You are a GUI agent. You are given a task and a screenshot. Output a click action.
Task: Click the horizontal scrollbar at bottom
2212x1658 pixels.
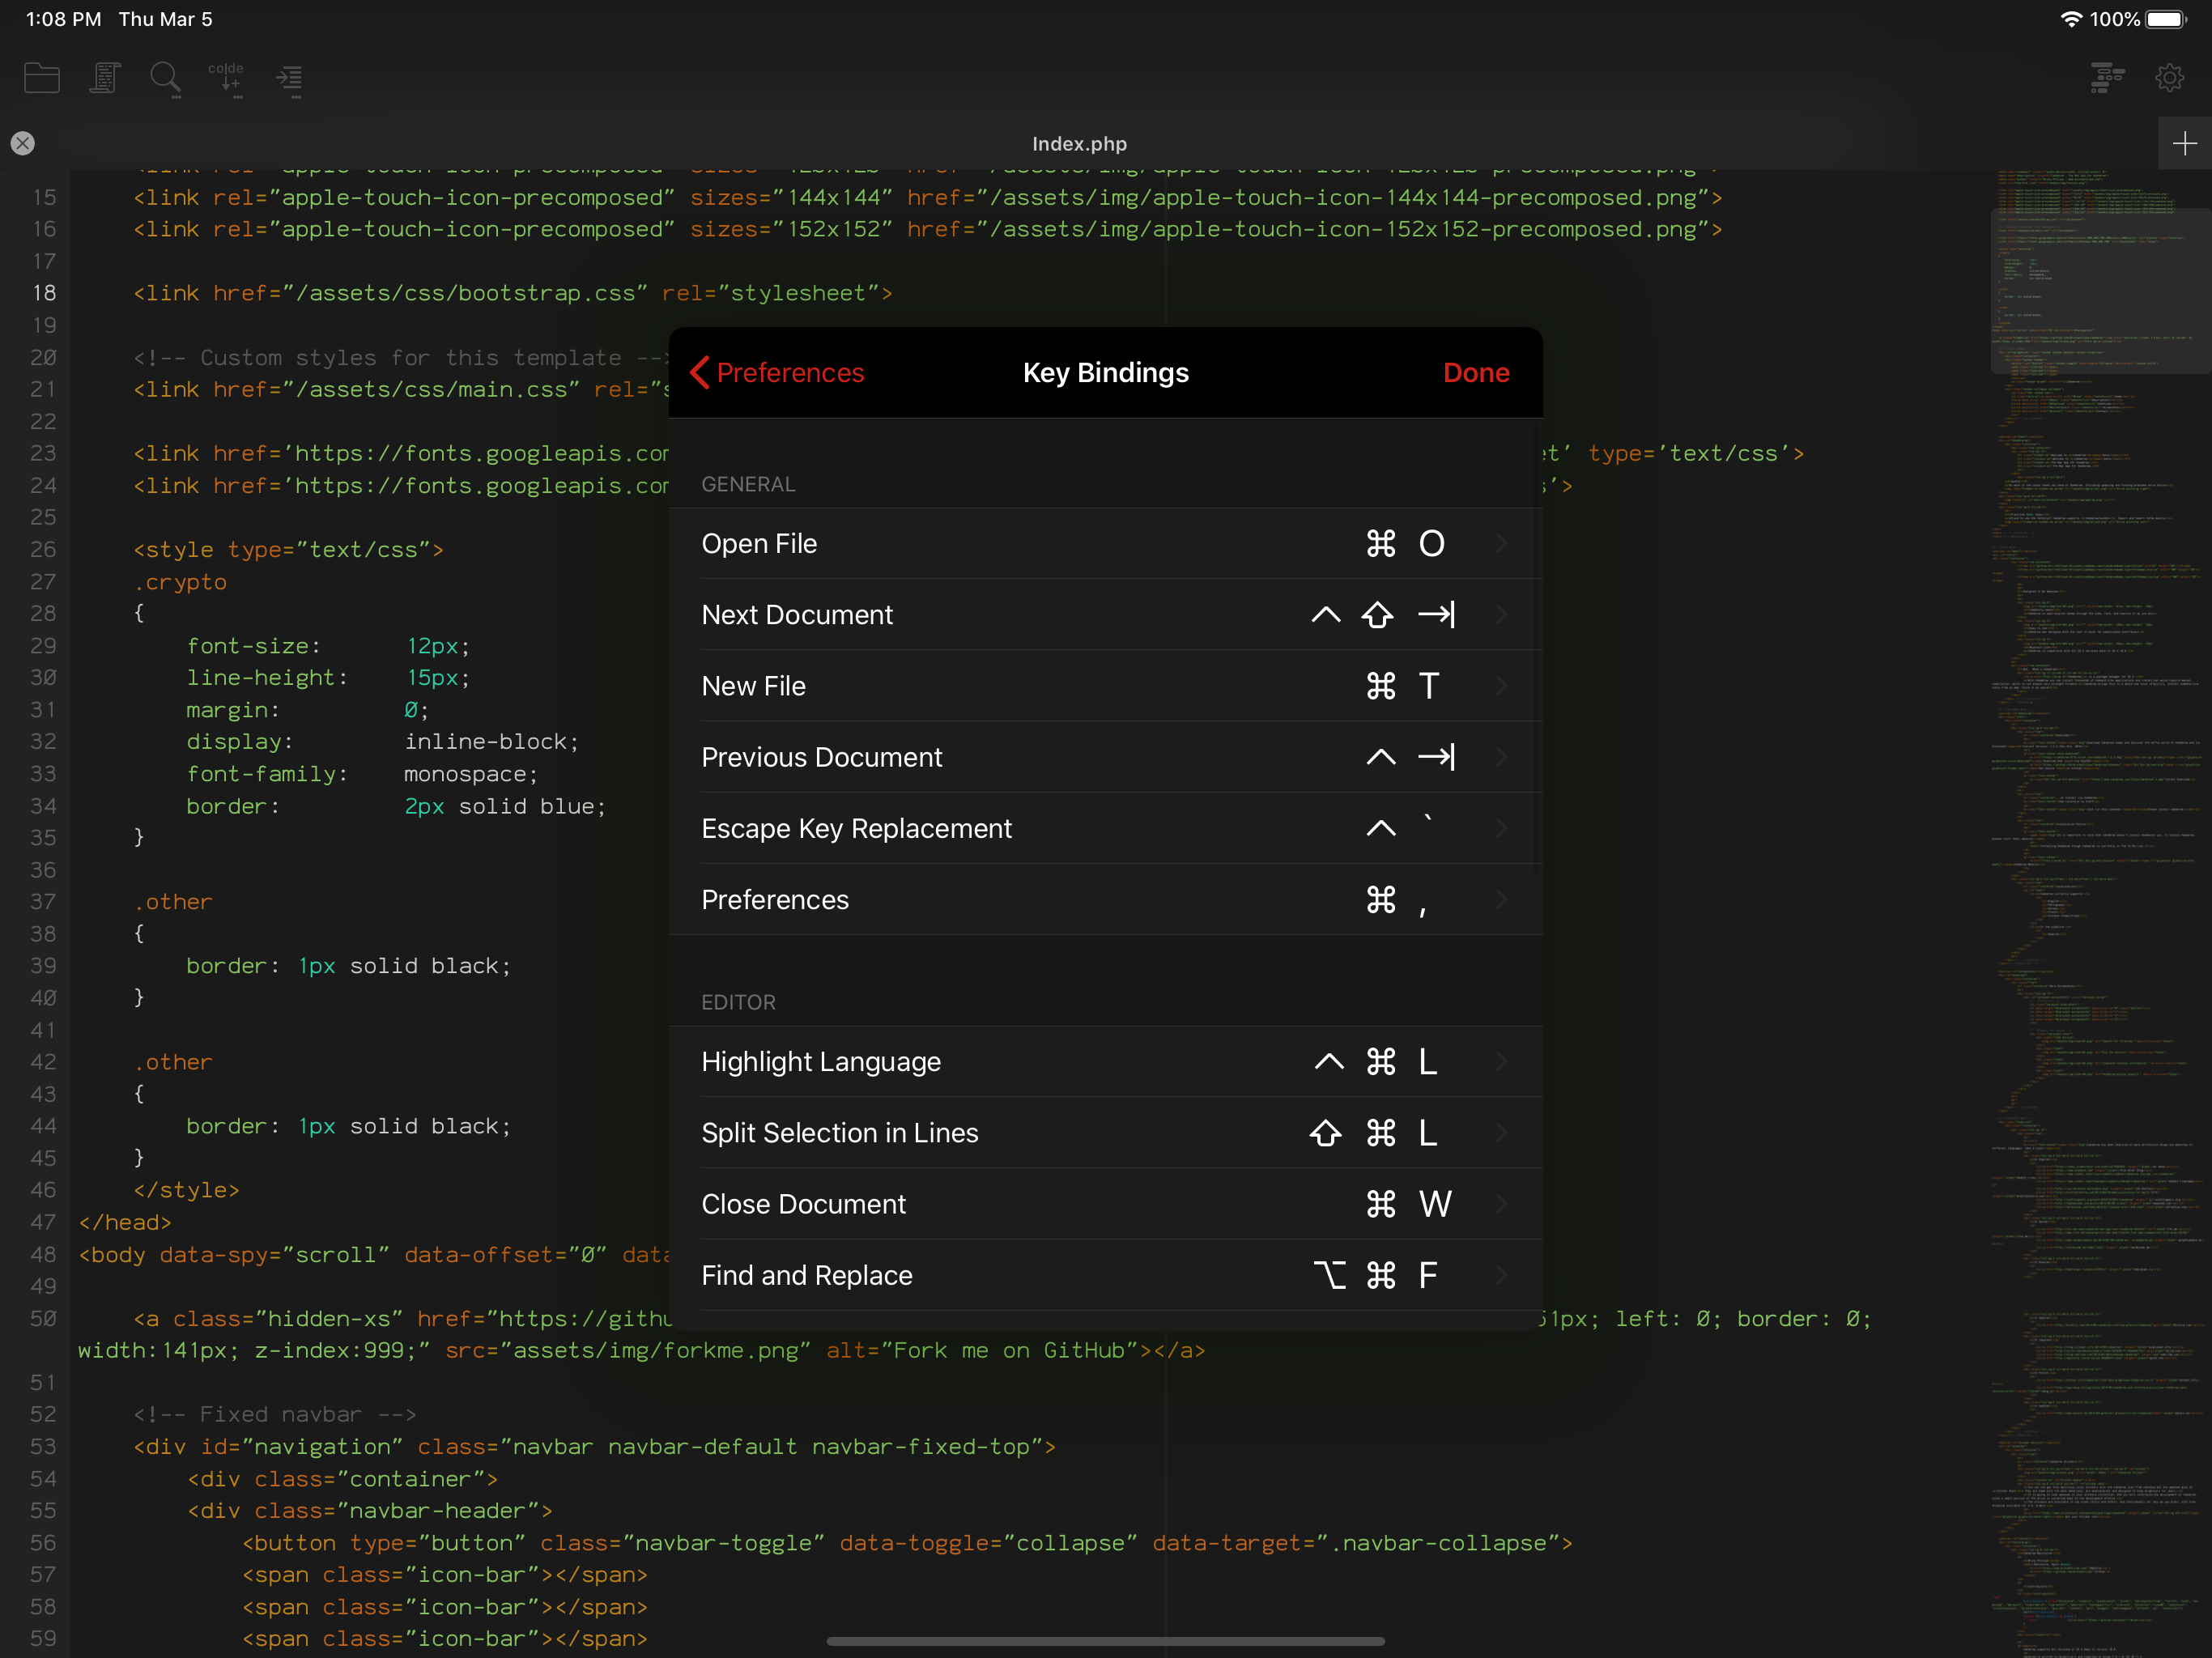(1105, 1641)
